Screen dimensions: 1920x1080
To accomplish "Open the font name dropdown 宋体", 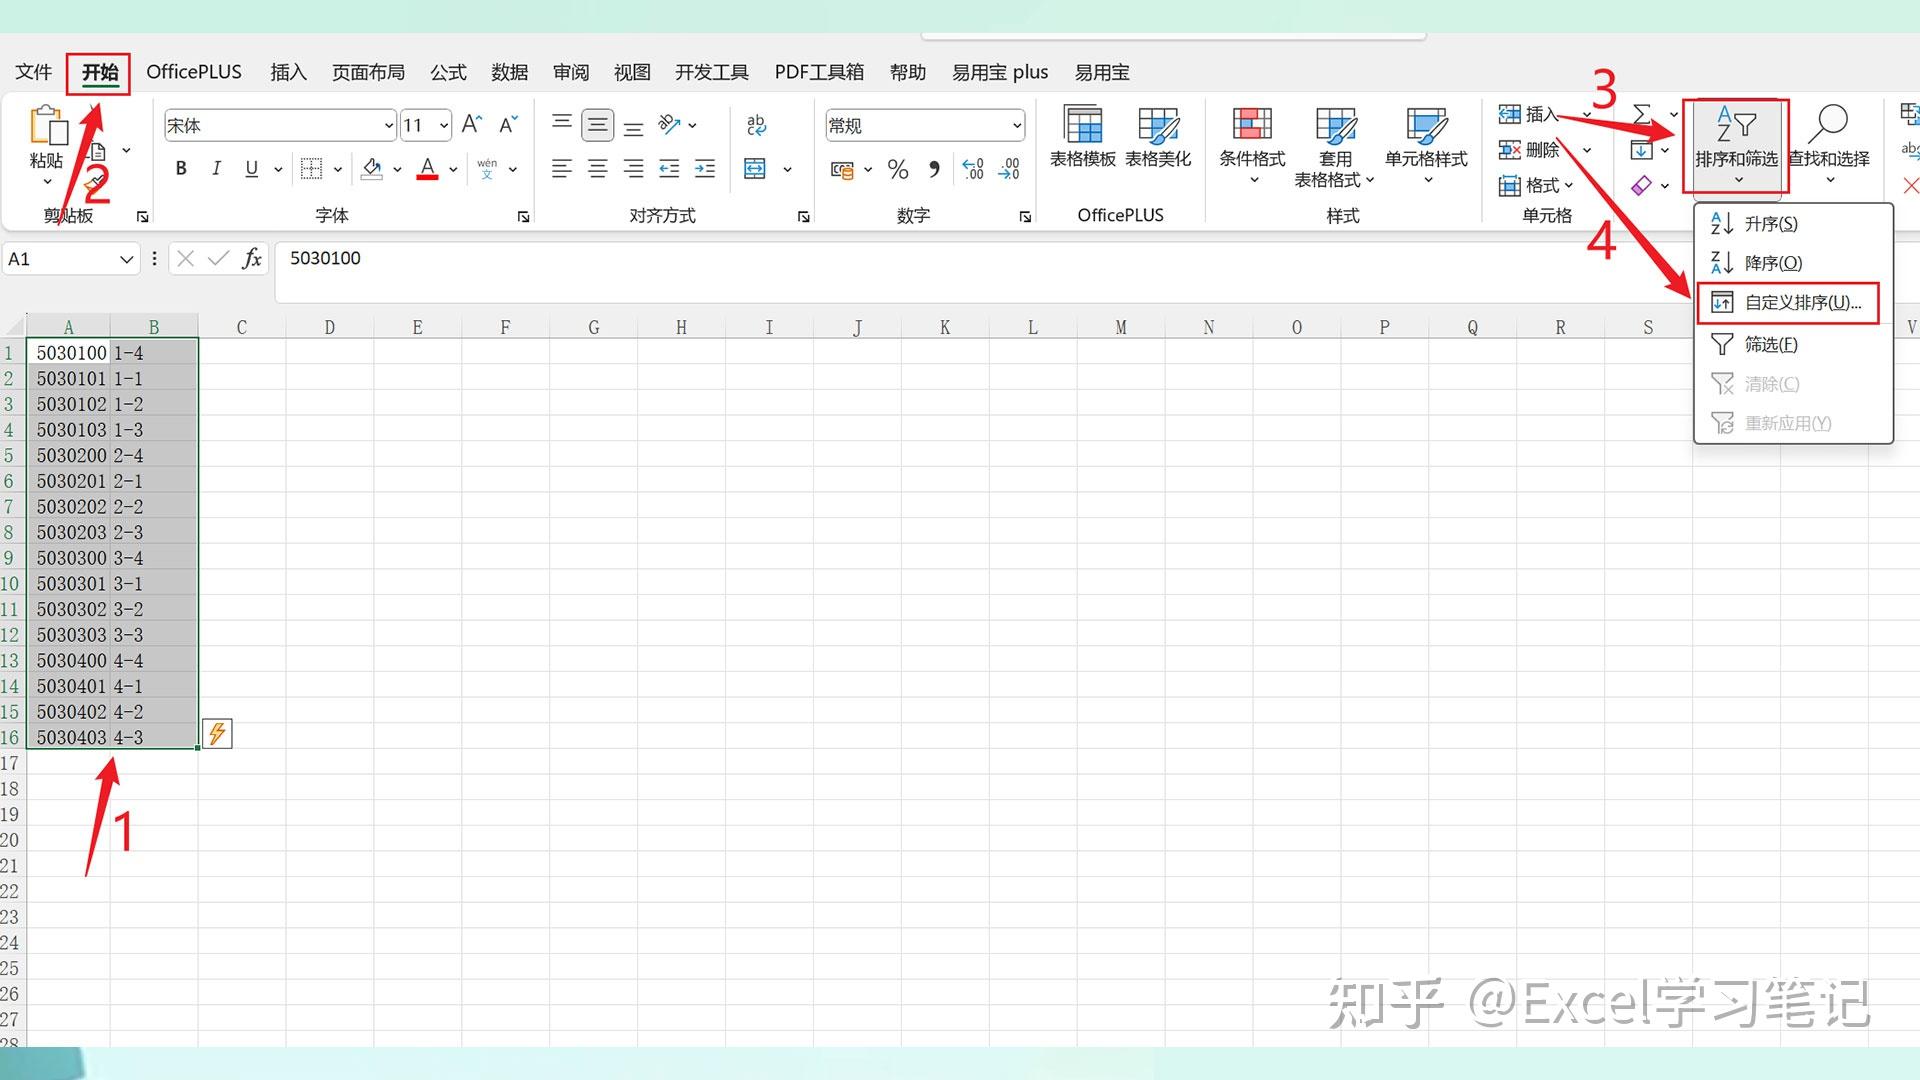I will [389, 125].
